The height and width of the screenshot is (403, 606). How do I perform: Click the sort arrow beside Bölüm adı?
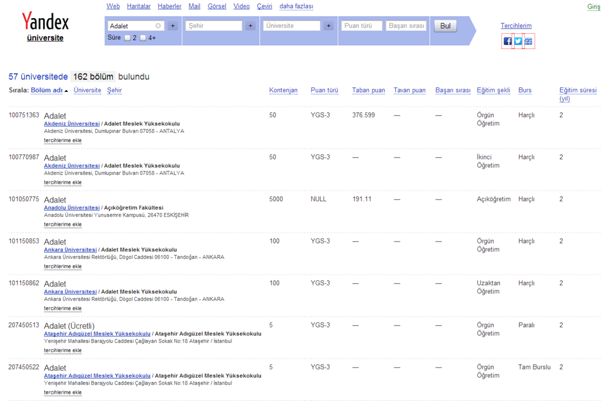[67, 91]
